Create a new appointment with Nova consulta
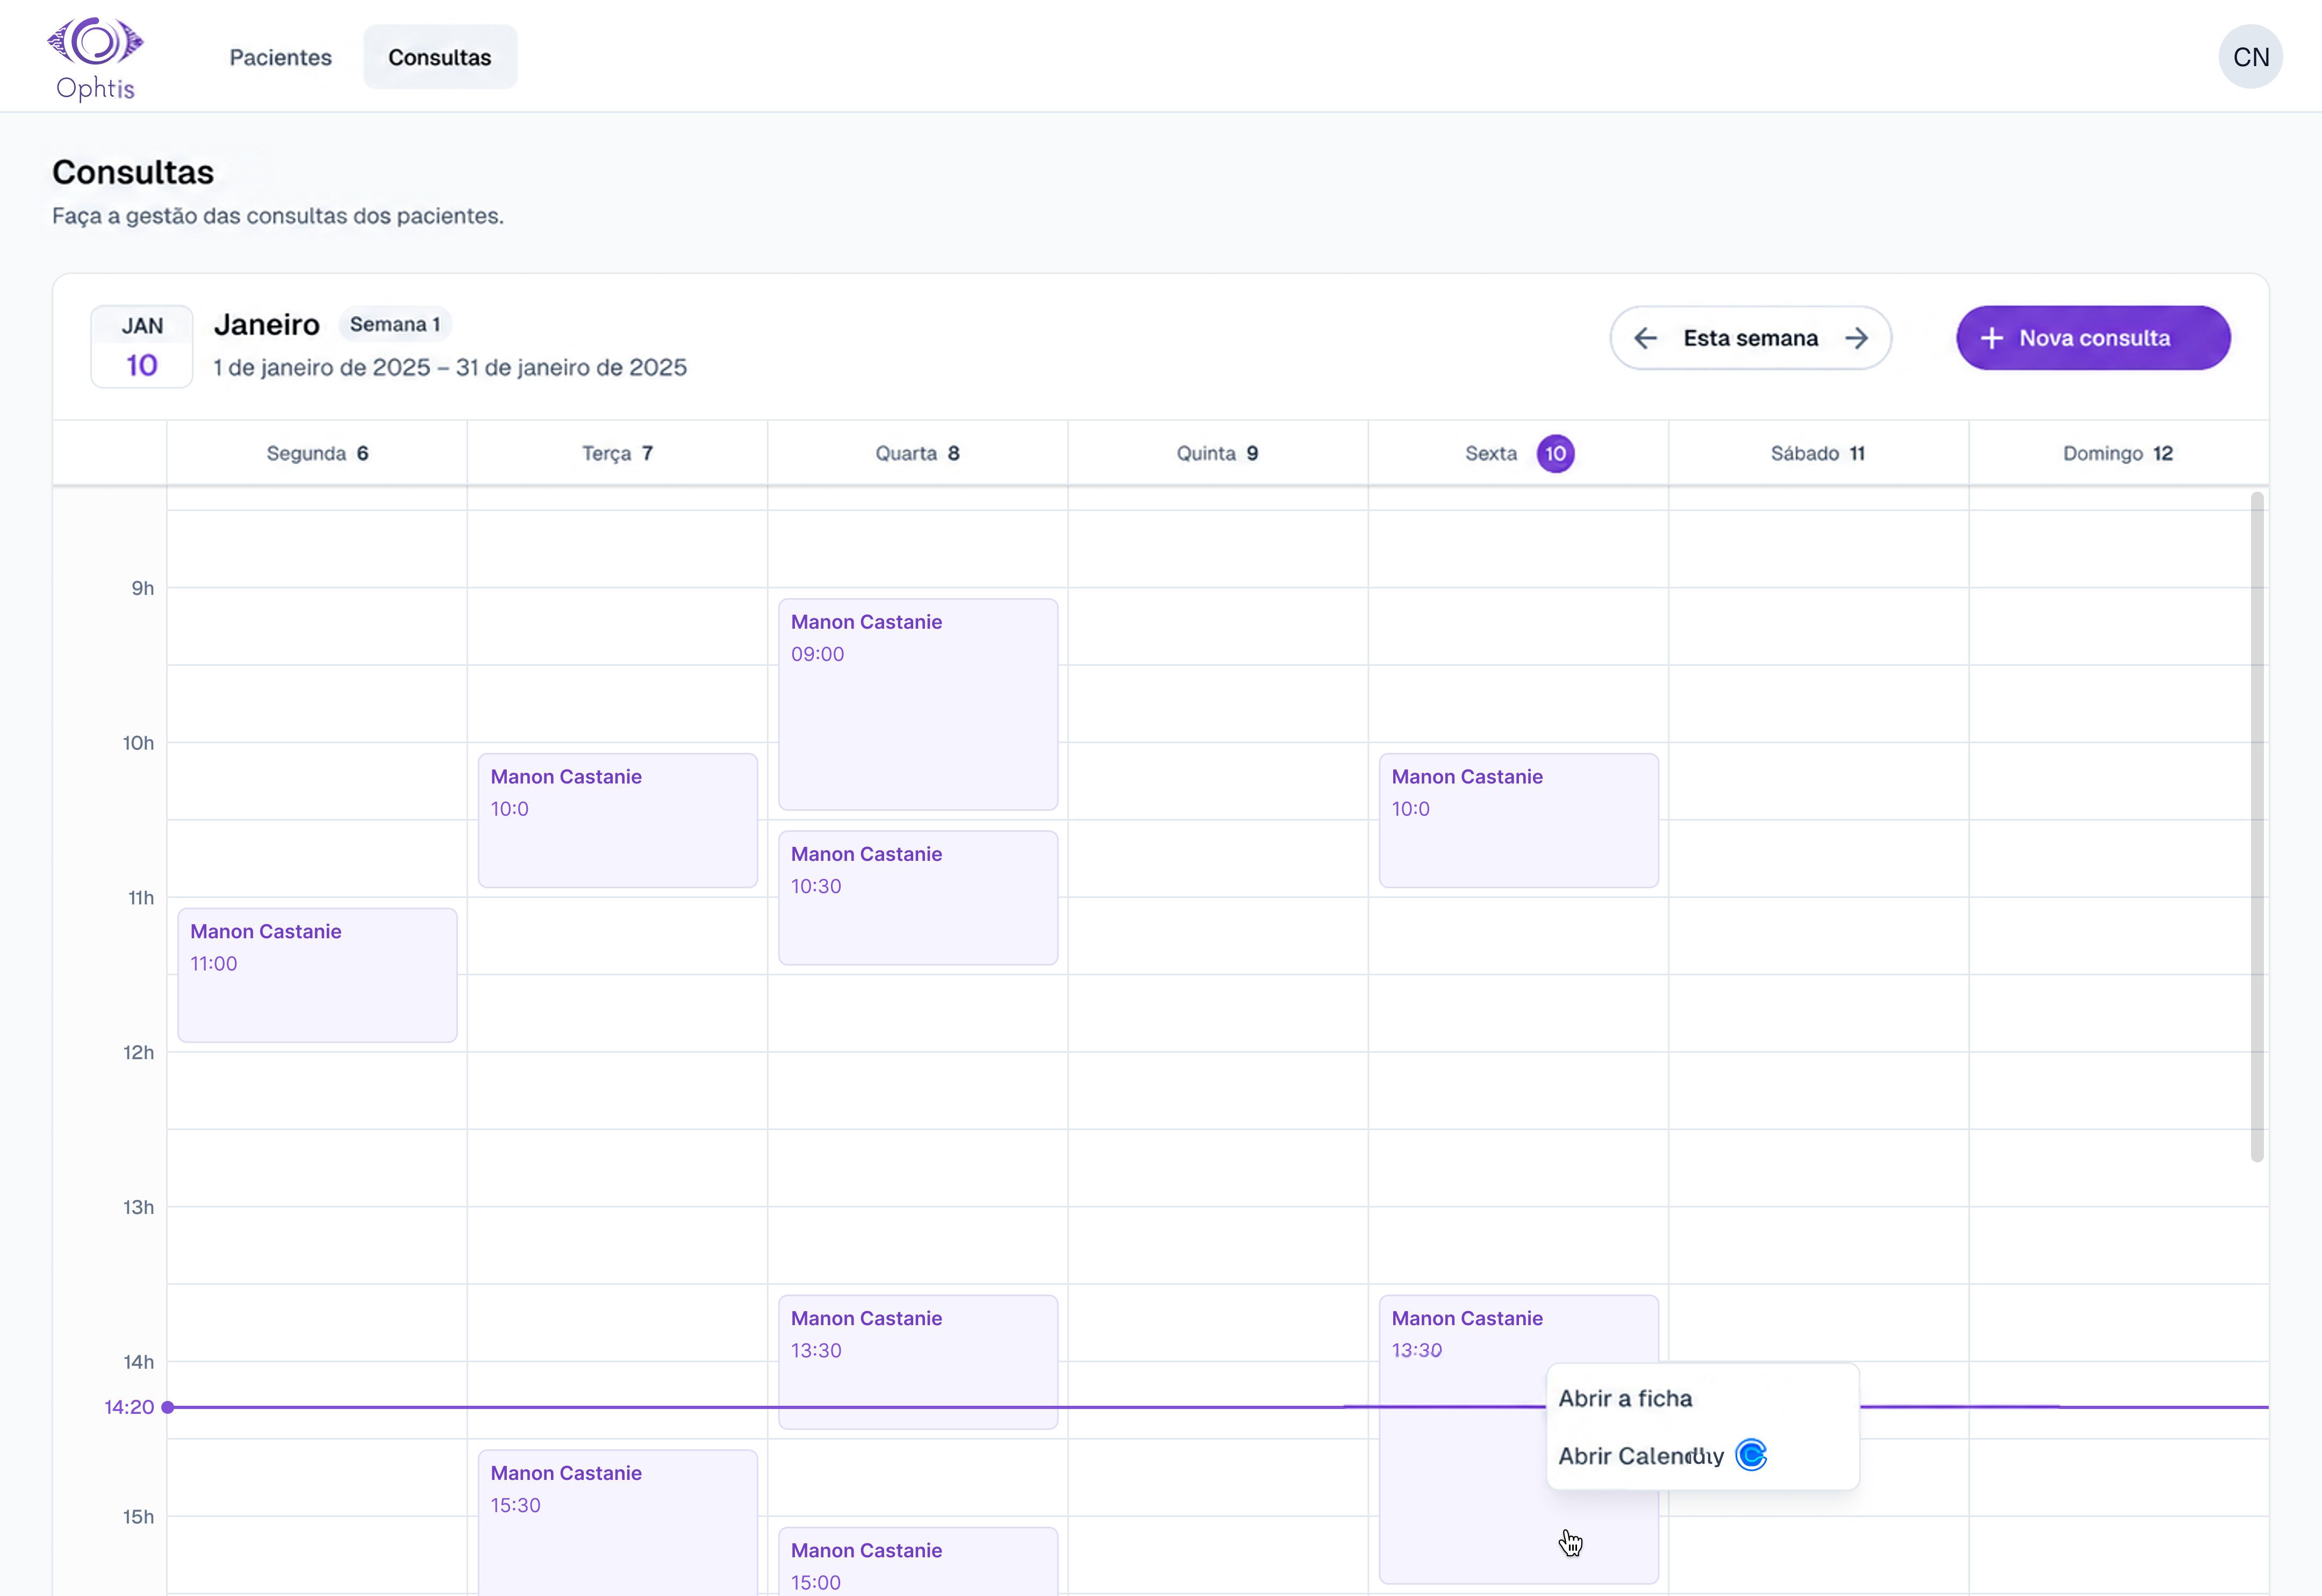 coord(2093,338)
